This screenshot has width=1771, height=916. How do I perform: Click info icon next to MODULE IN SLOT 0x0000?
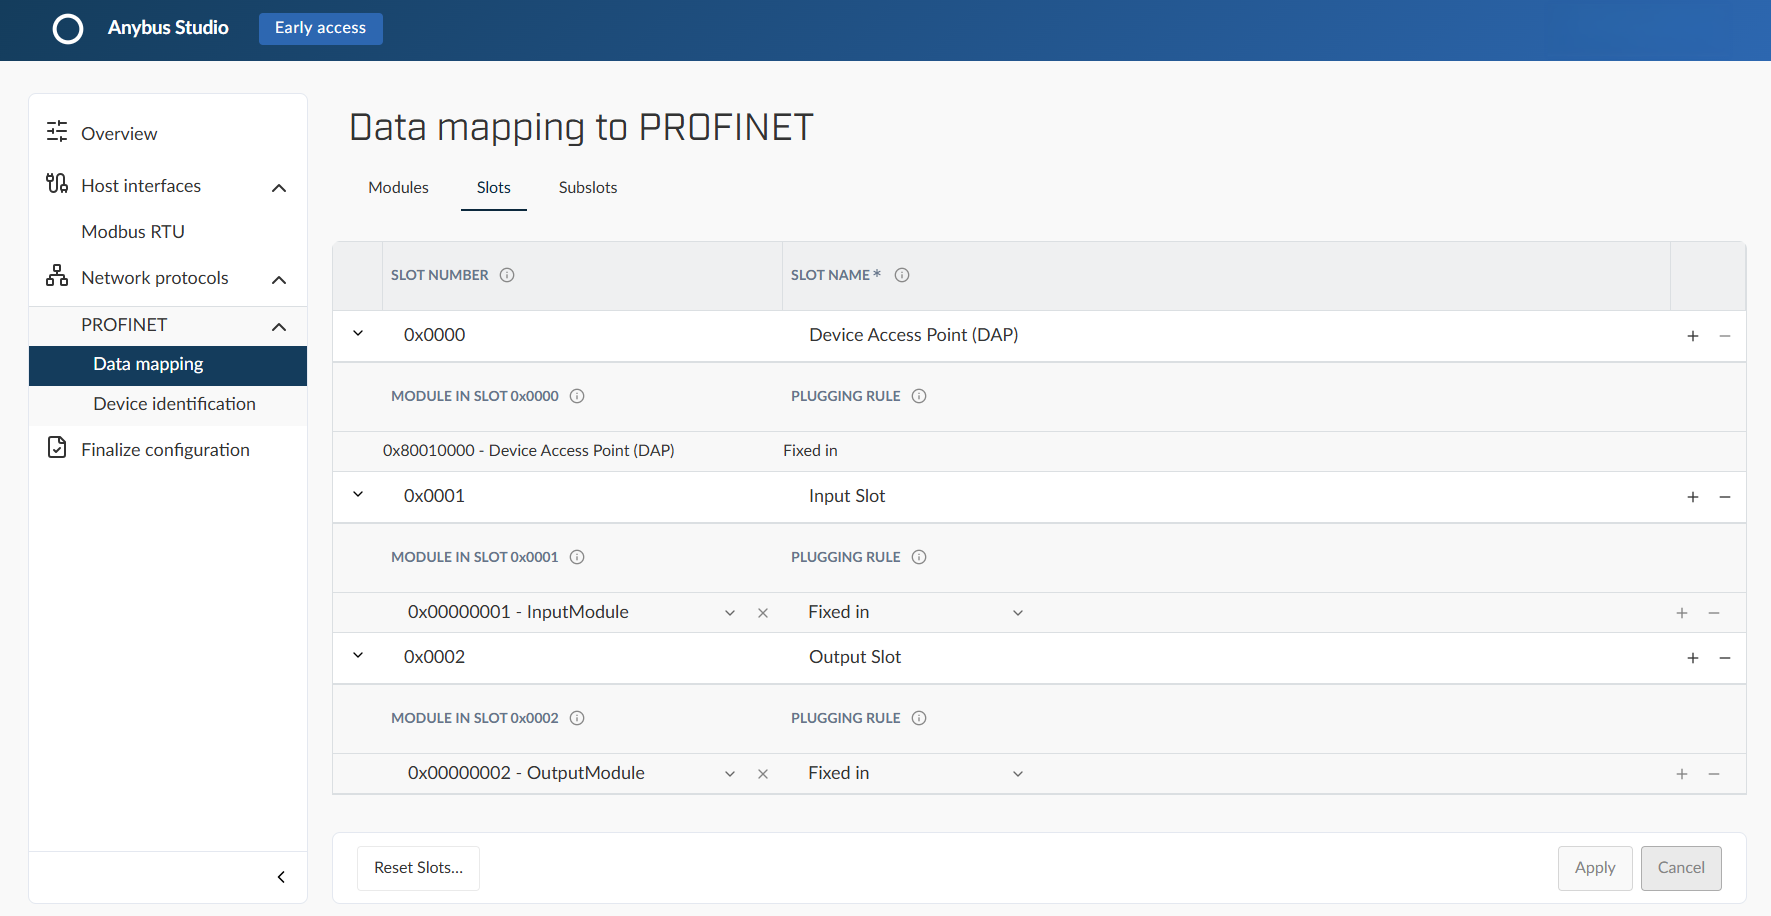pos(577,396)
